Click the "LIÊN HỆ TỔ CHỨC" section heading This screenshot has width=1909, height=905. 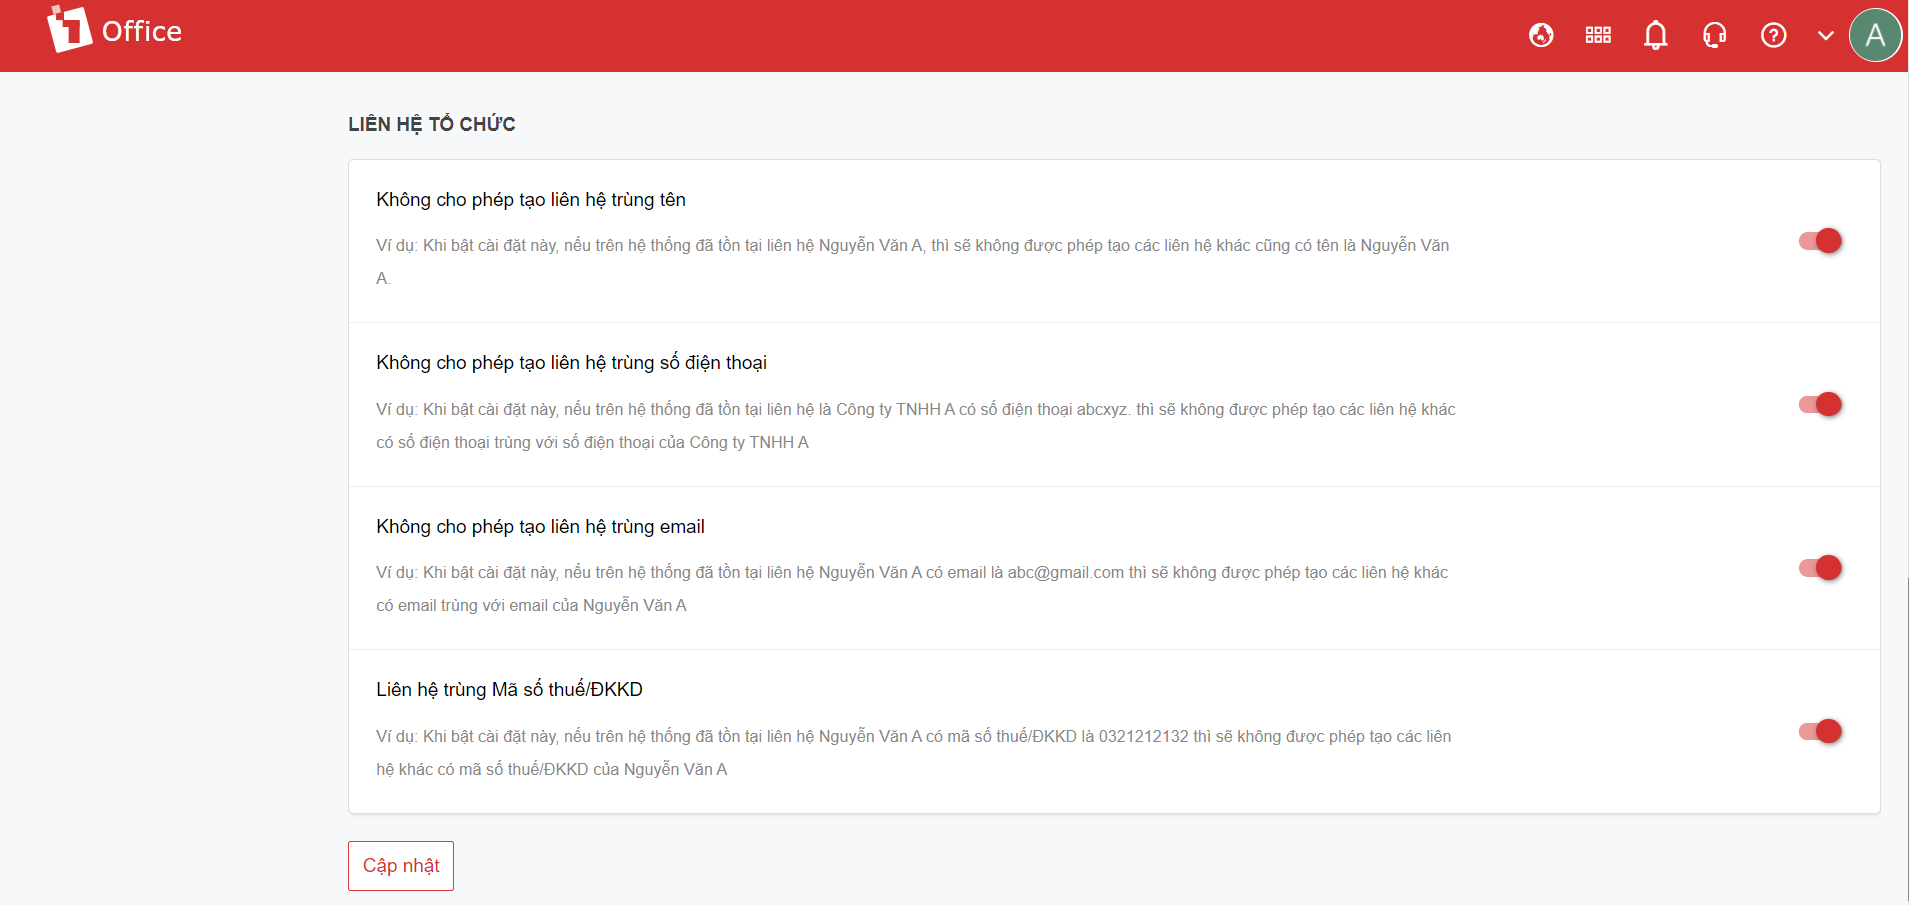coord(432,124)
